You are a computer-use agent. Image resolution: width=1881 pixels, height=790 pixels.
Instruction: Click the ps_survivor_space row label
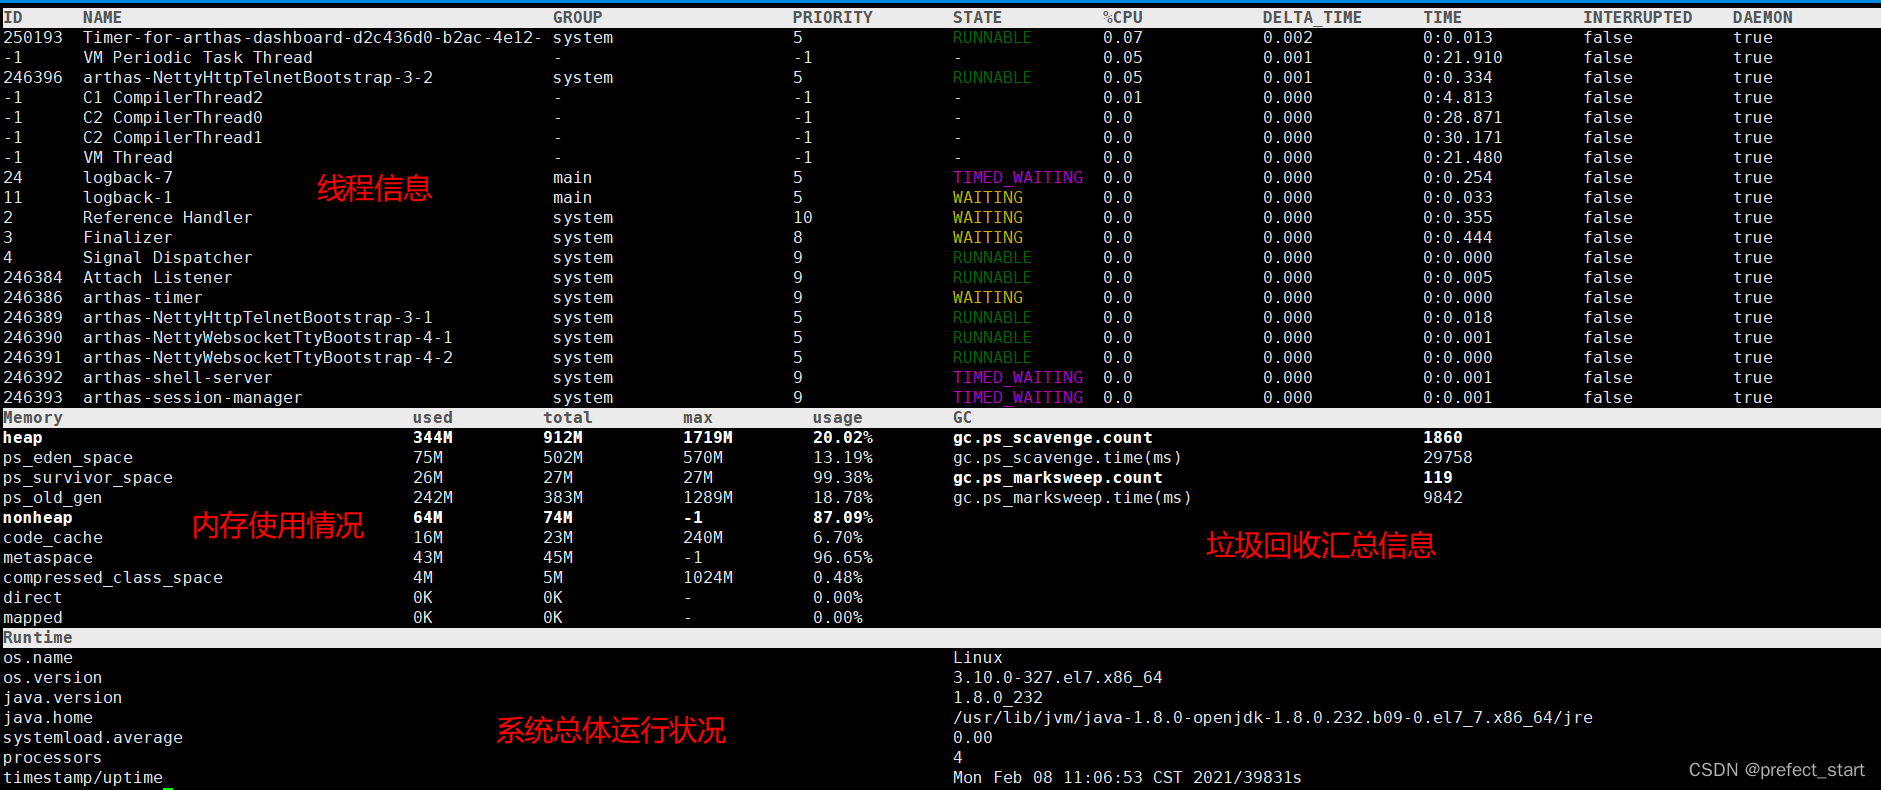pyautogui.click(x=88, y=478)
